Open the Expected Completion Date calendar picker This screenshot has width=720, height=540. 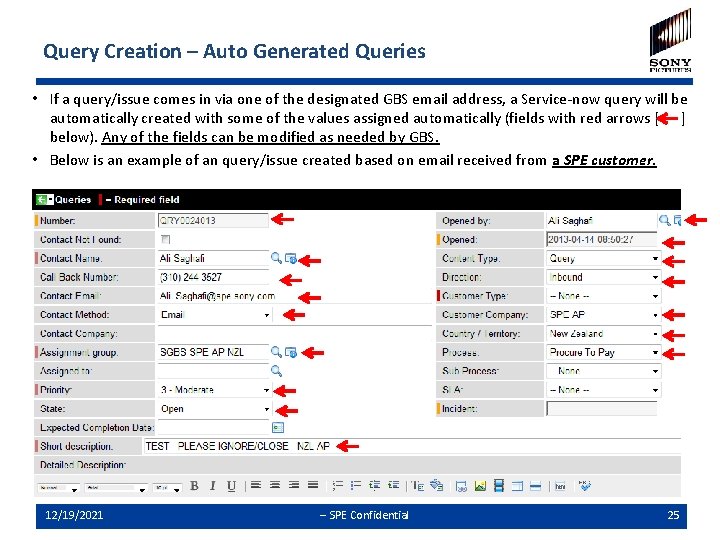tap(277, 428)
